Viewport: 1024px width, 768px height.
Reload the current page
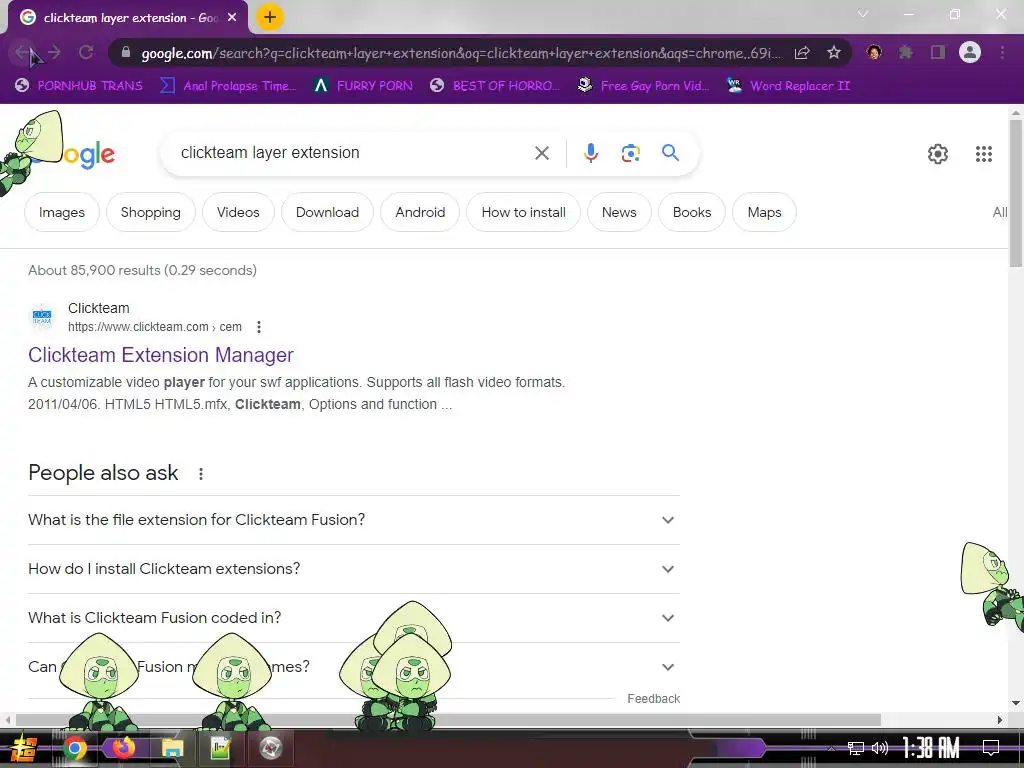click(x=86, y=52)
